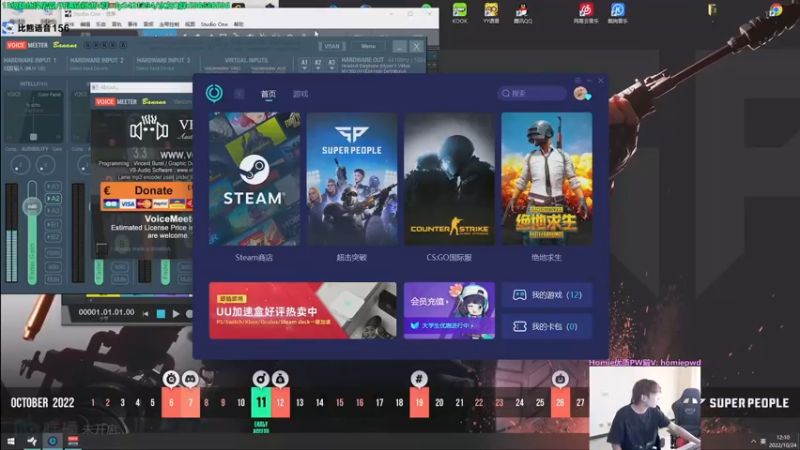Viewport: 800px width, 450px height.
Task: Open A2 hardware out device dropdown
Action: point(318,64)
